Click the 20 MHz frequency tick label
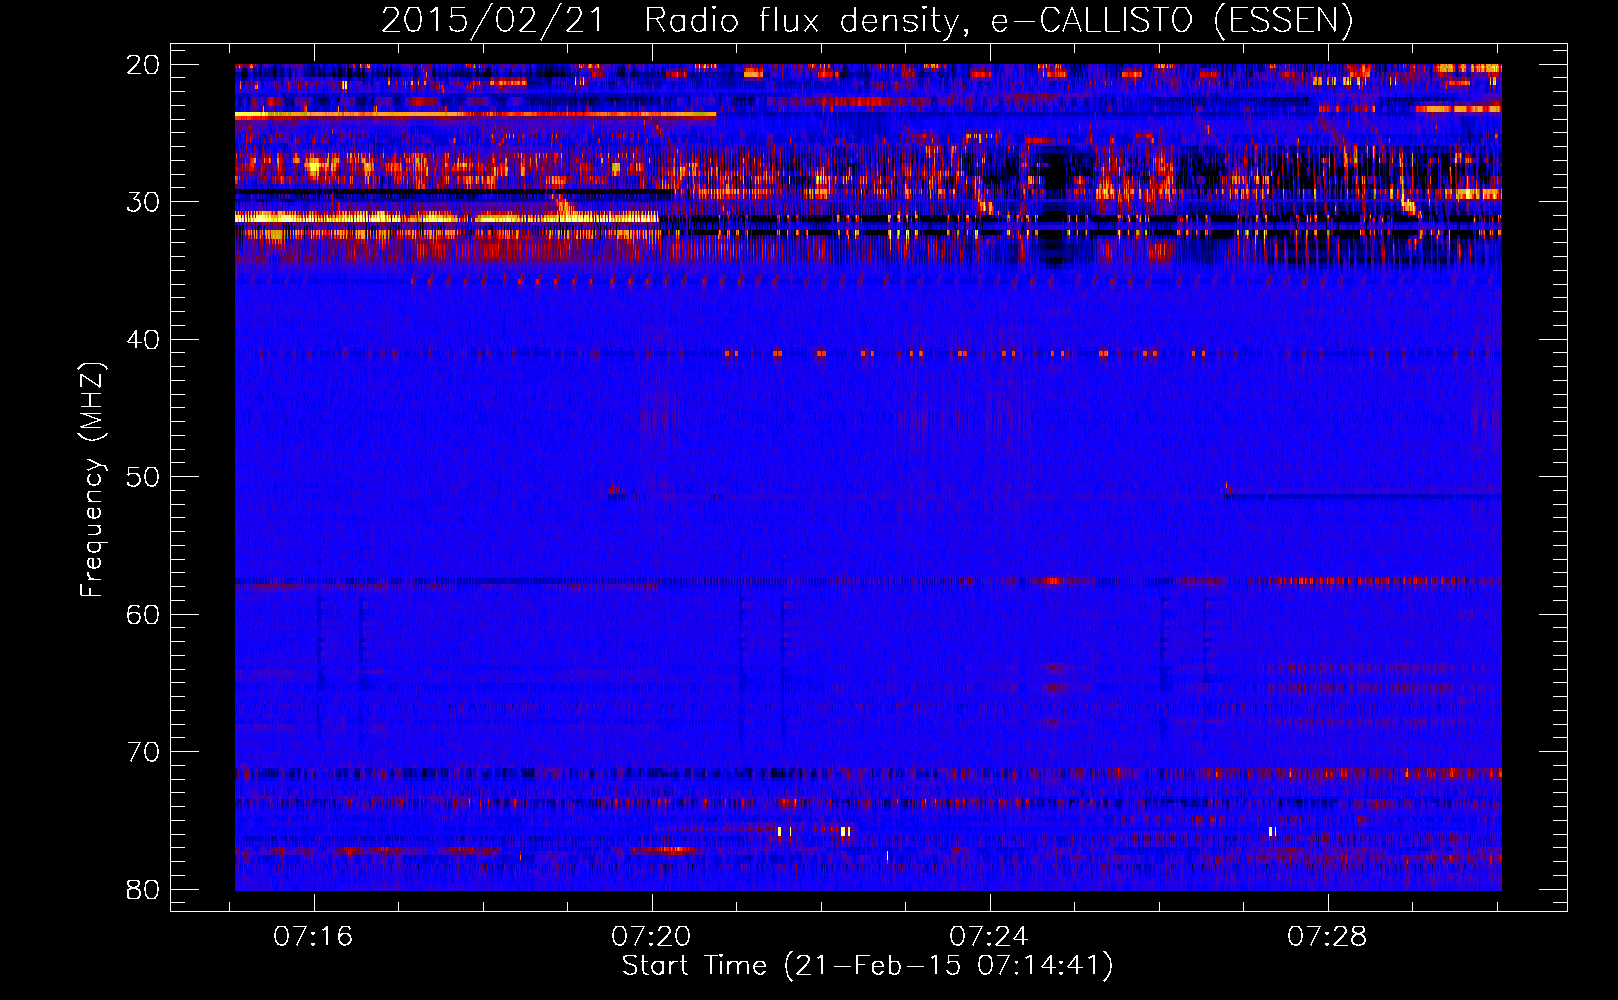1618x1000 pixels. [x=143, y=65]
